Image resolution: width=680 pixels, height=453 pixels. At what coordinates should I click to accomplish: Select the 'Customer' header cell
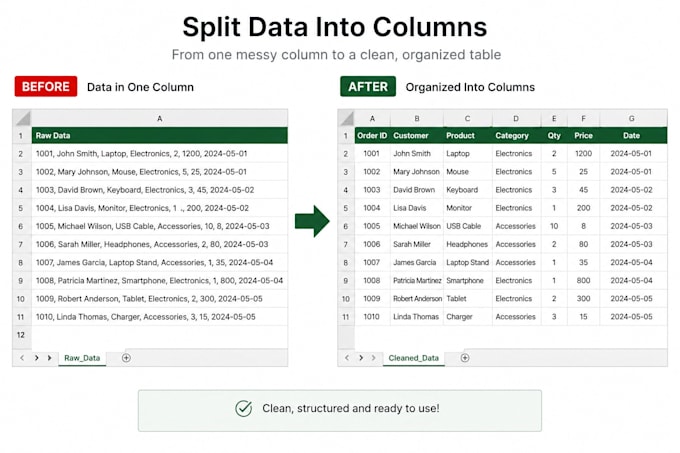417,136
